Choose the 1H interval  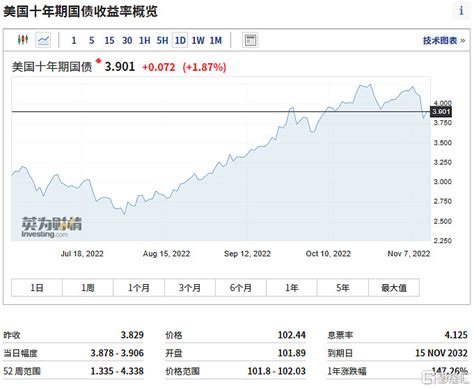tap(145, 41)
